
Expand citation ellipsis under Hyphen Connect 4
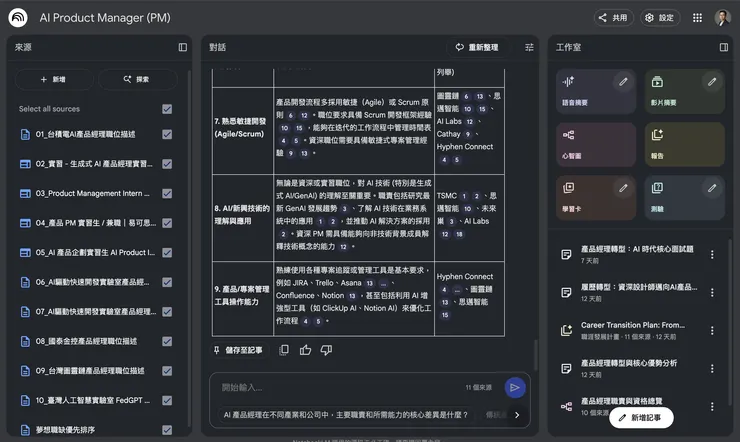point(456,290)
